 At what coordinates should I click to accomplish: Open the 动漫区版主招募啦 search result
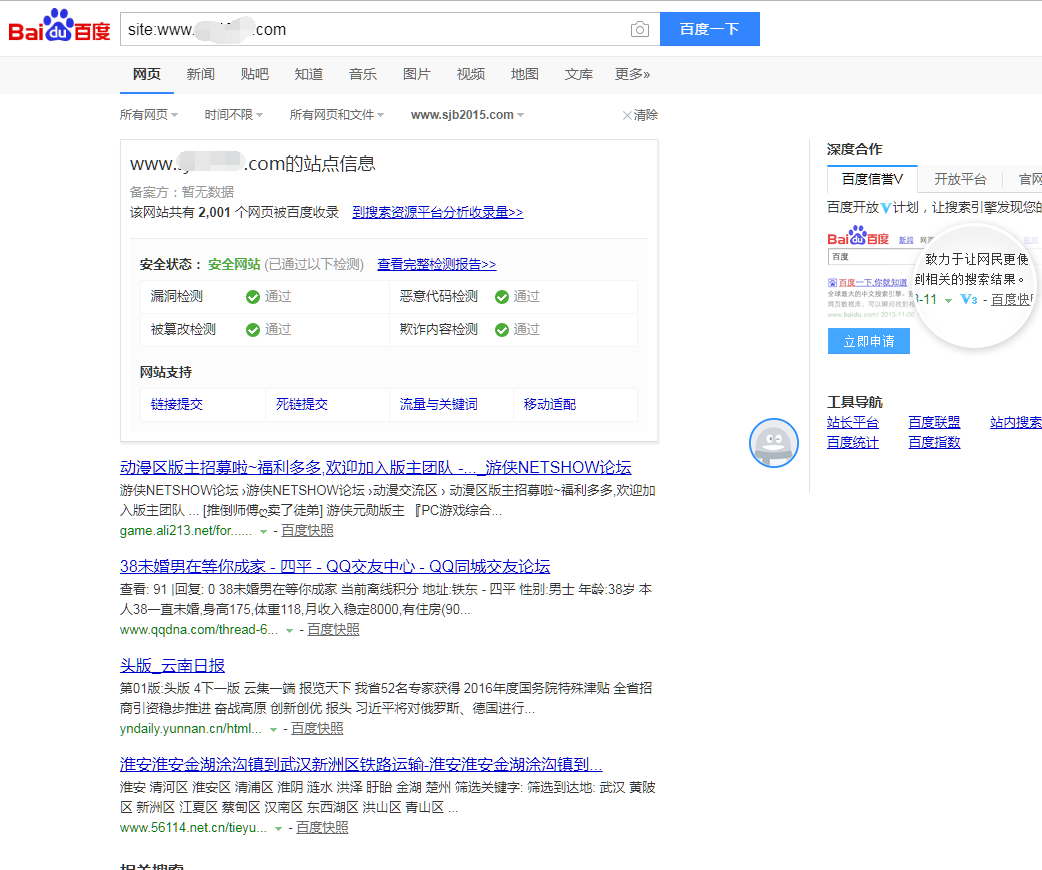[x=375, y=467]
